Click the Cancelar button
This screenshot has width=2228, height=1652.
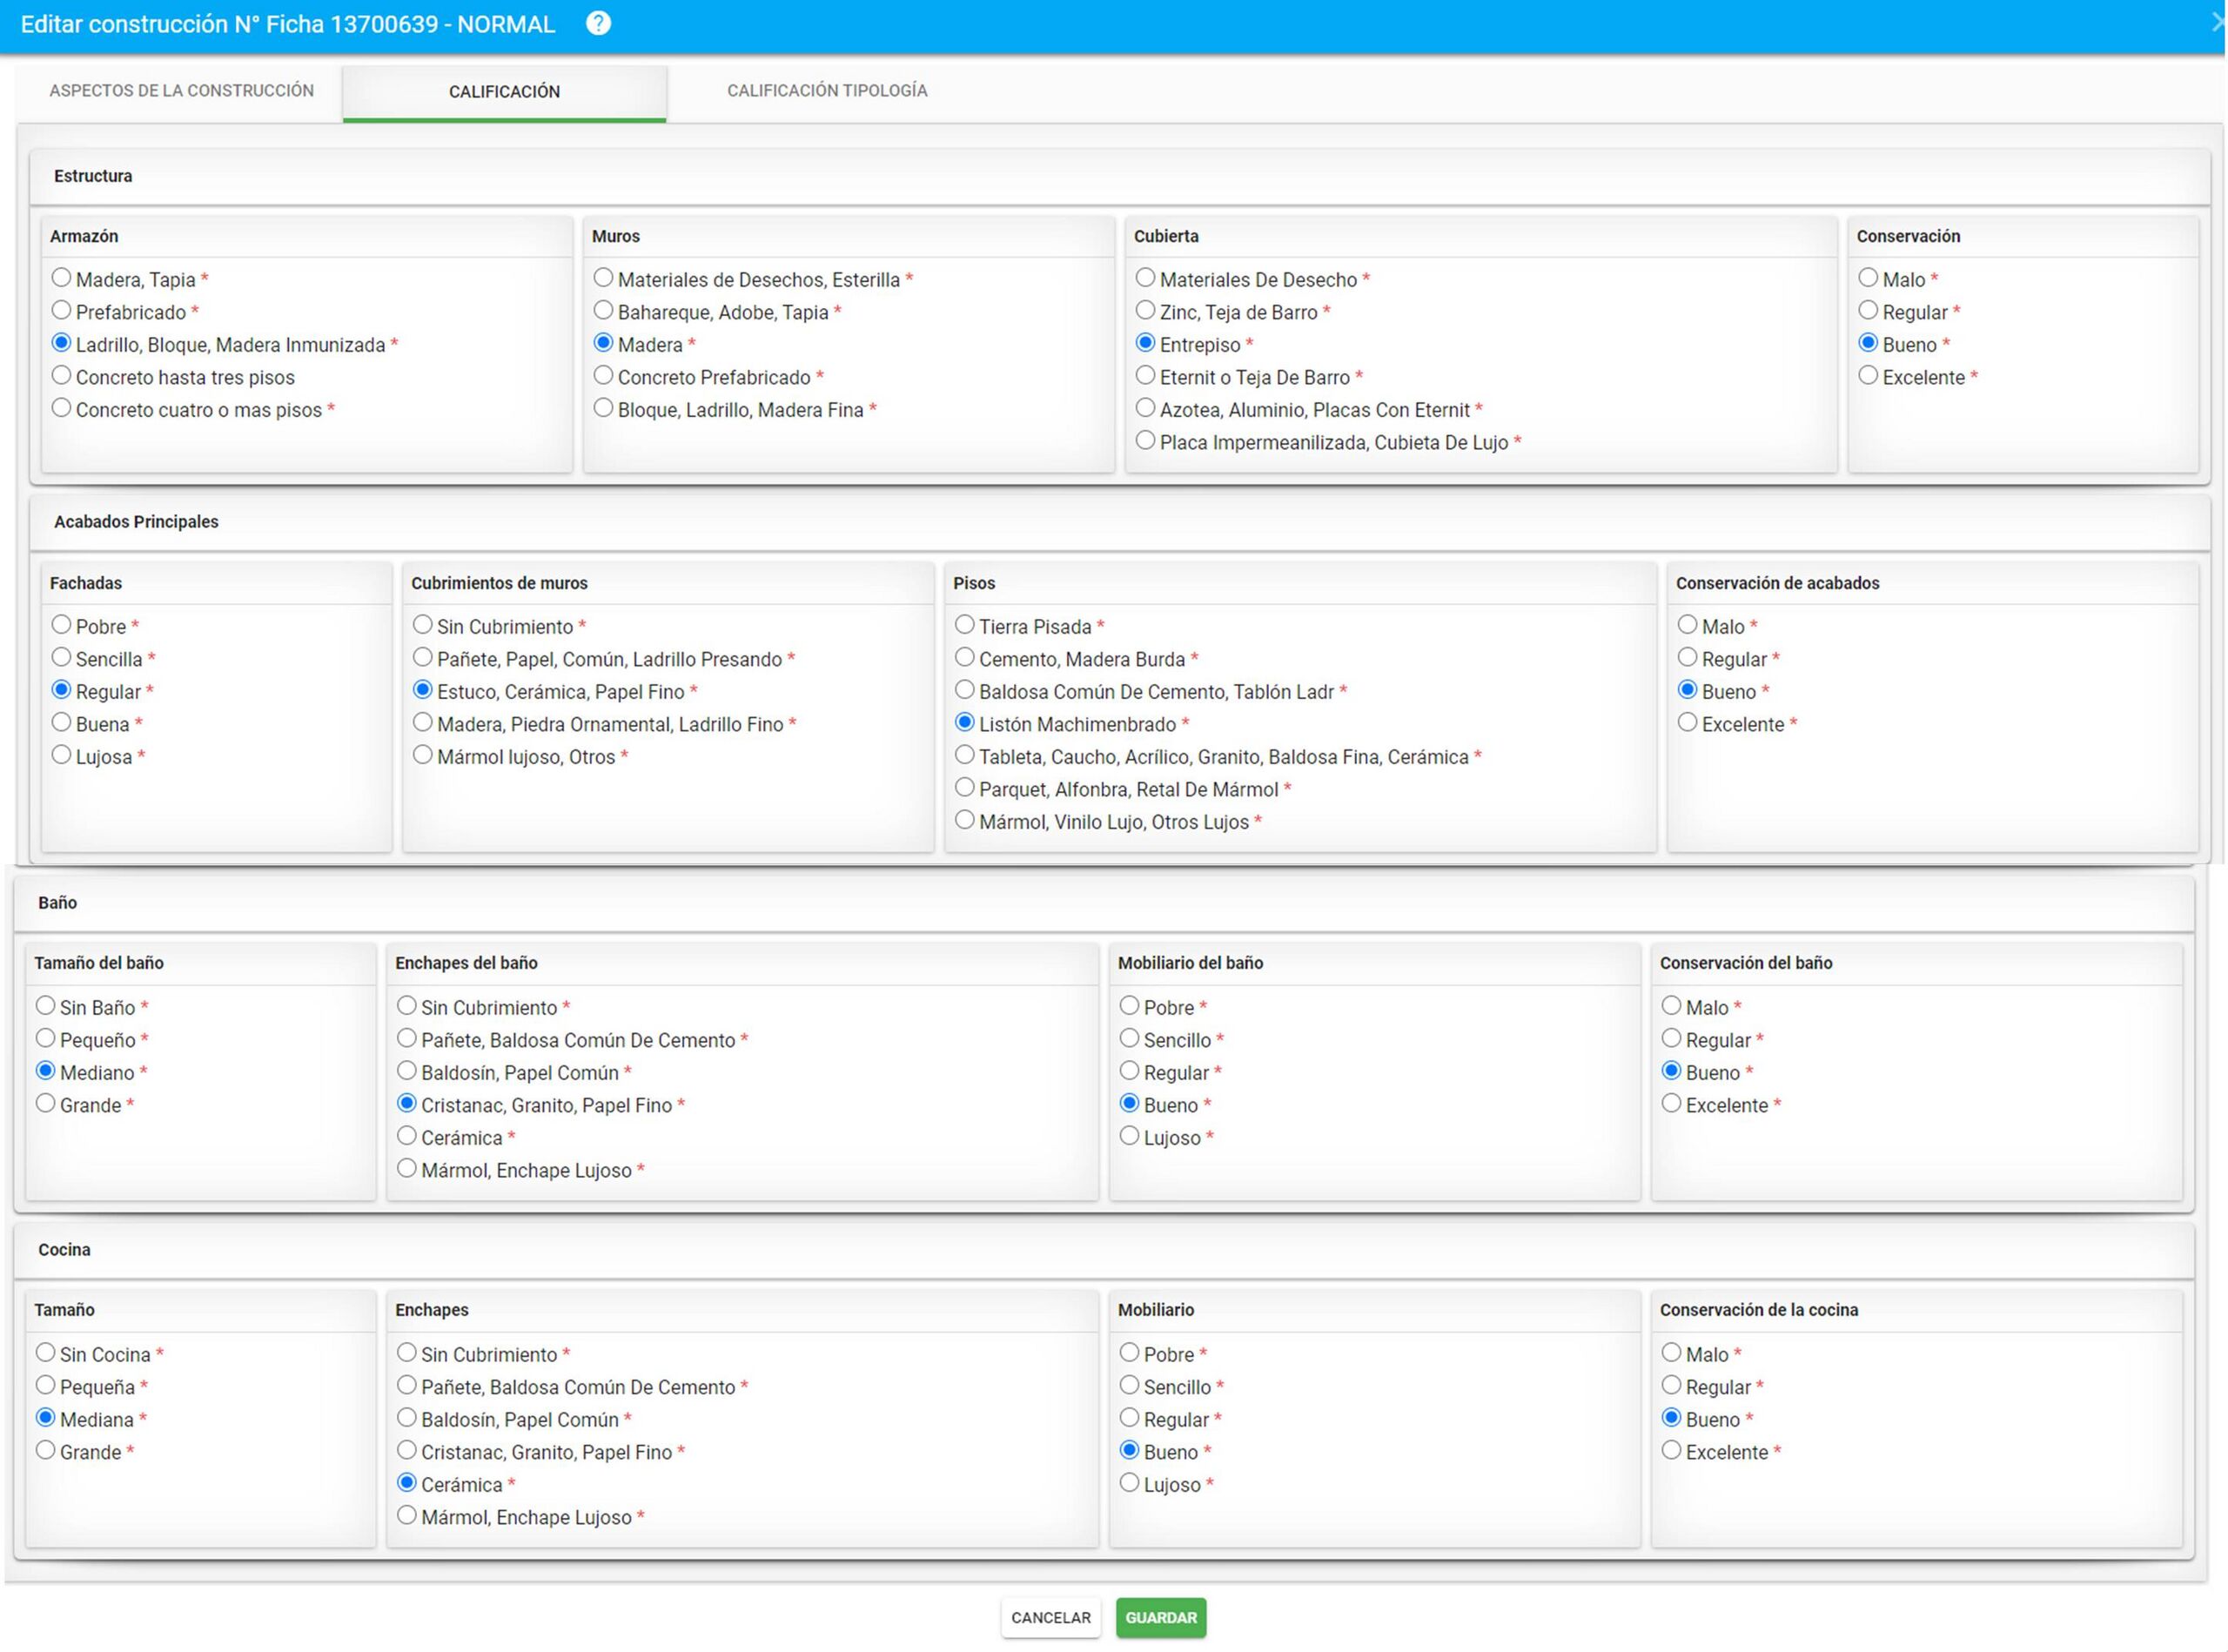click(1050, 1617)
